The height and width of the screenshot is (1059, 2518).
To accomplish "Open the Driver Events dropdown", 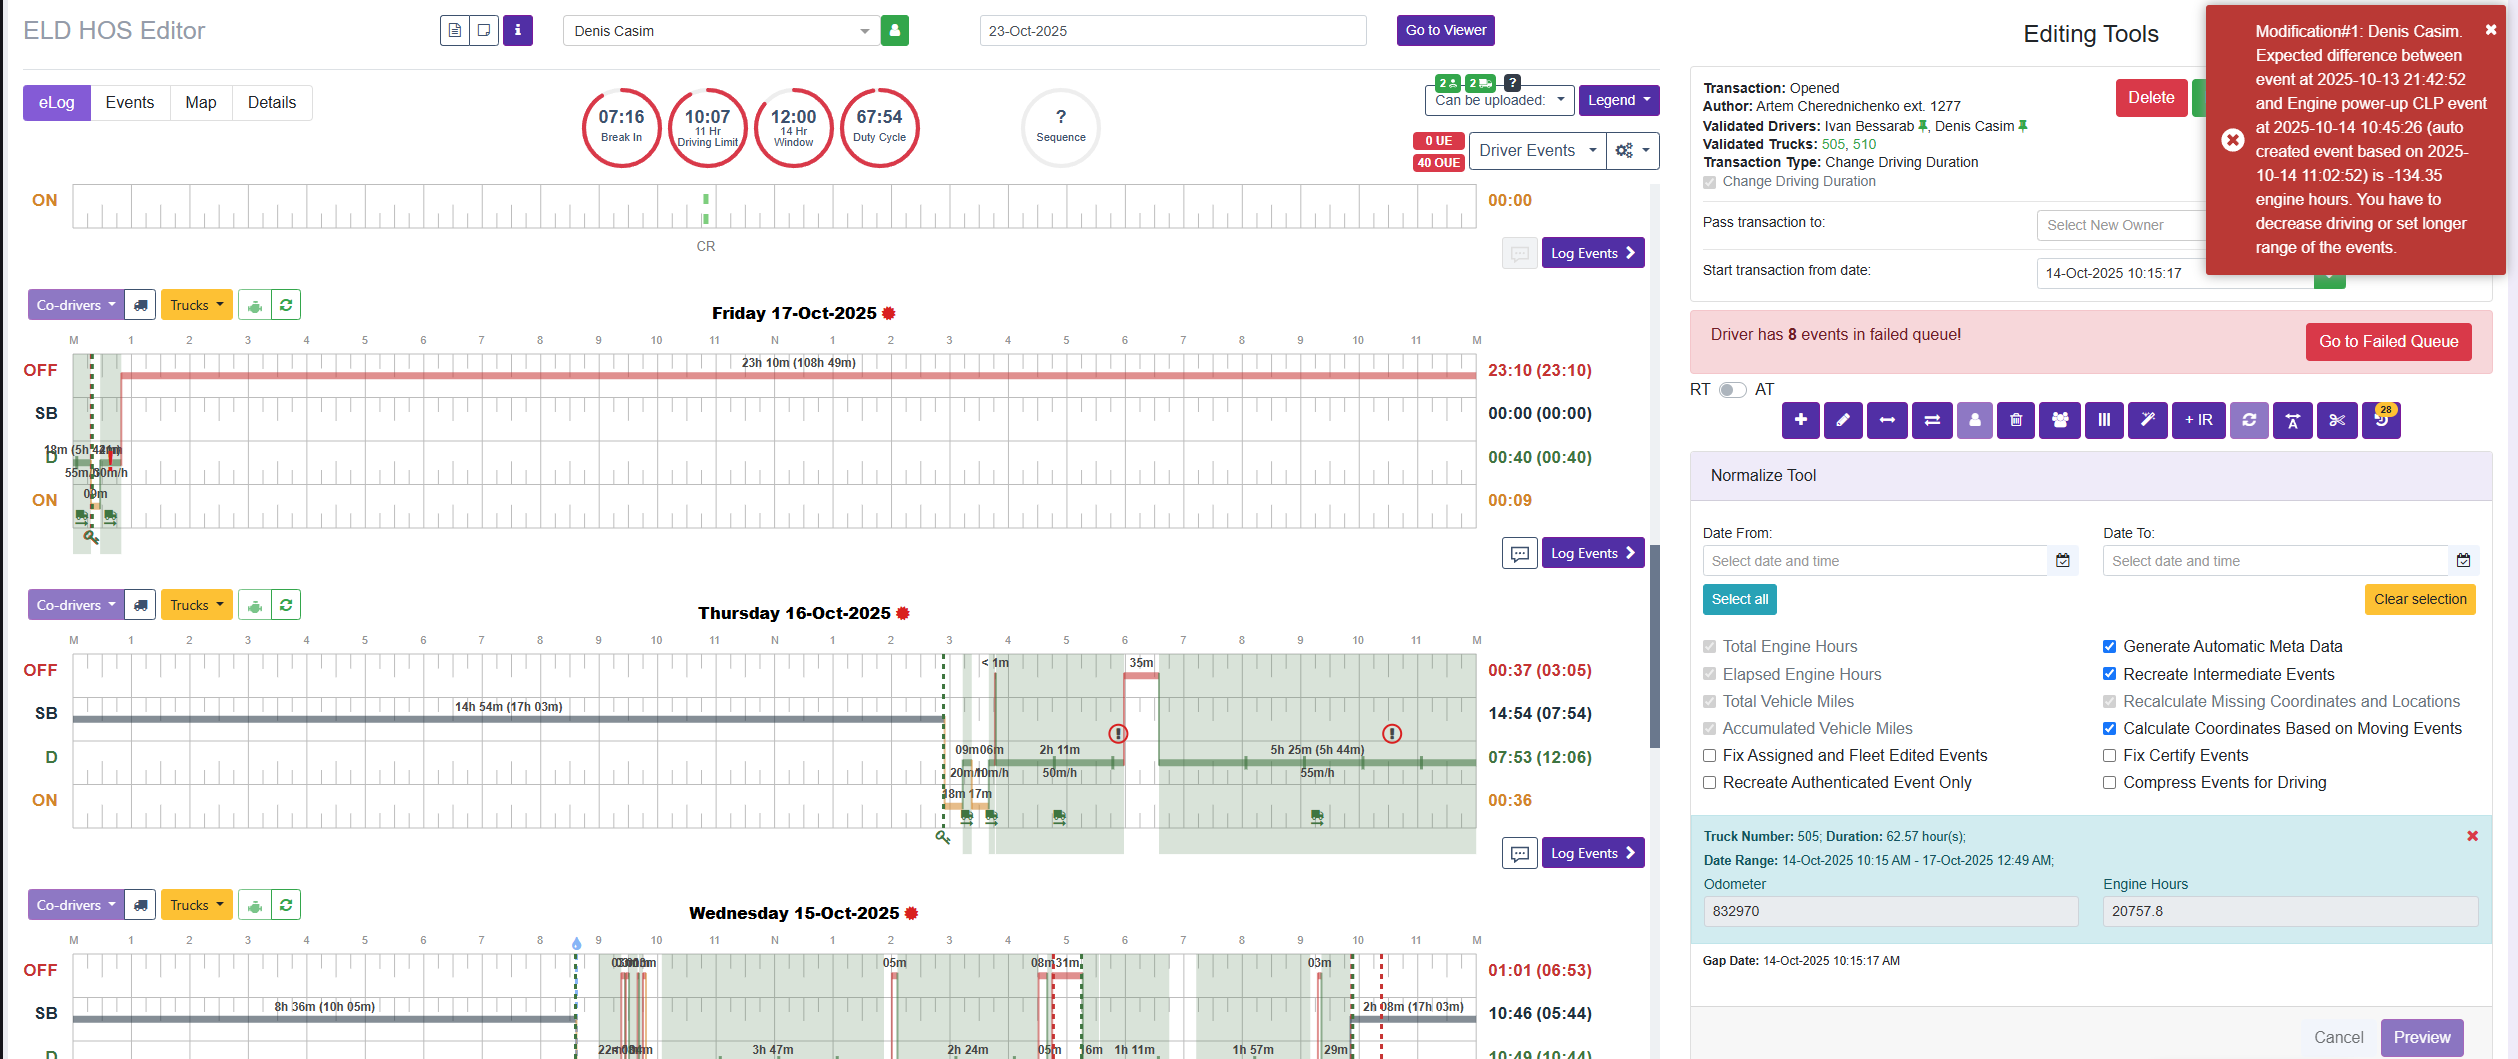I will 1537,151.
